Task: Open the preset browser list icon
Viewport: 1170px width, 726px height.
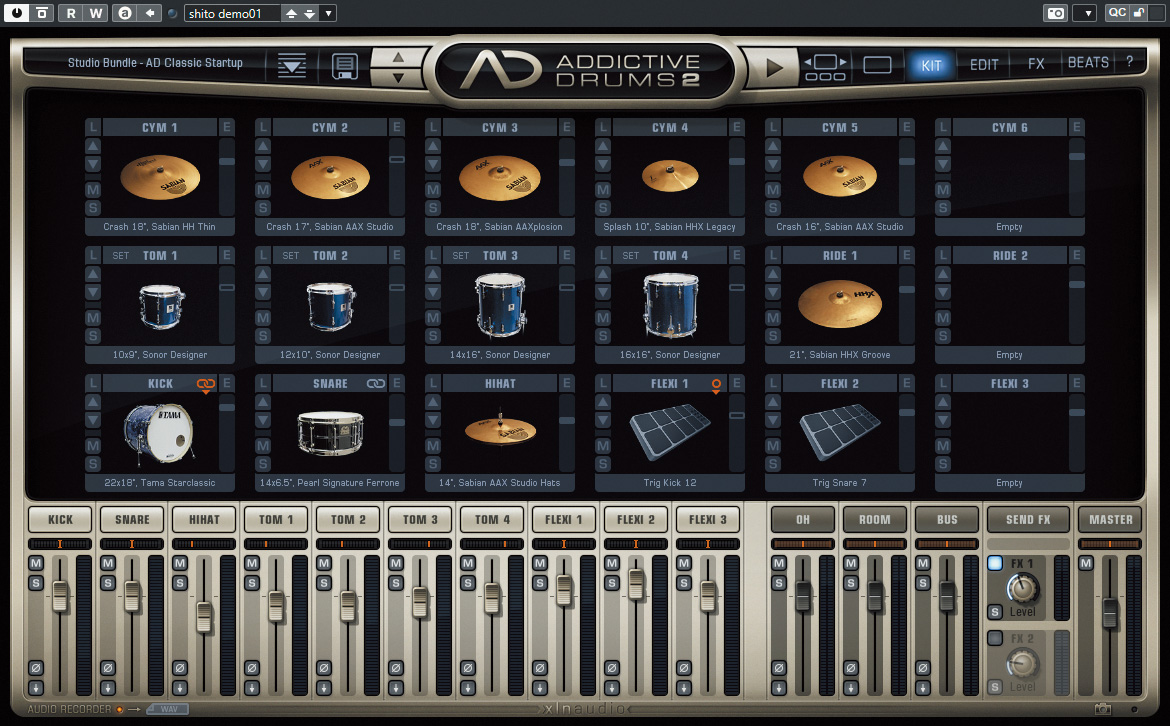Action: (x=292, y=66)
